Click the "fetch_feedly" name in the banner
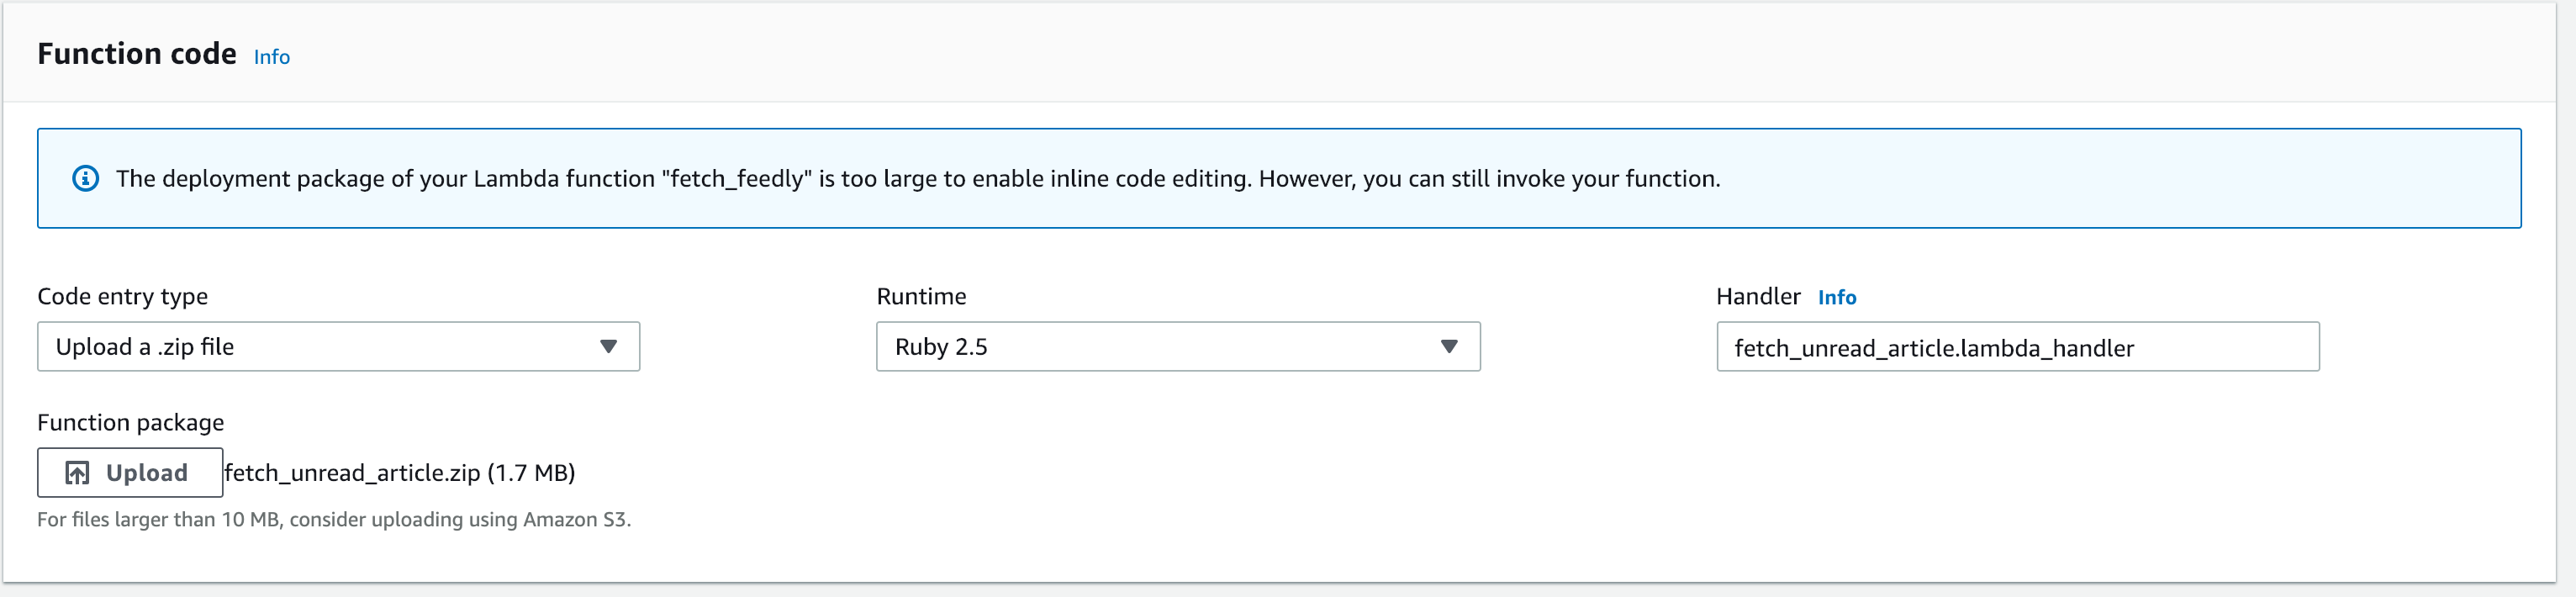Image resolution: width=2576 pixels, height=597 pixels. [736, 179]
